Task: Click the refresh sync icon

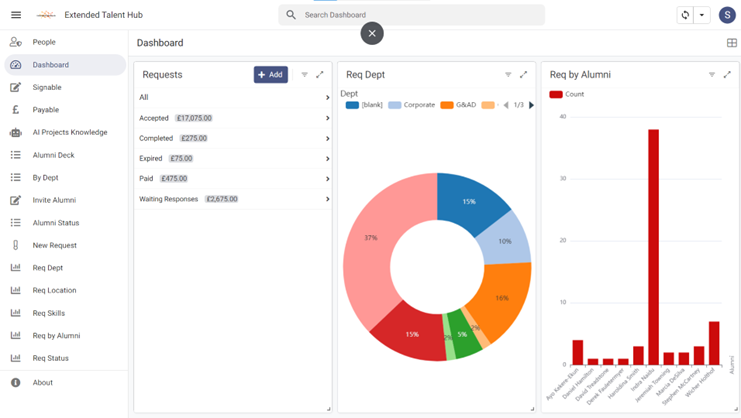Action: pos(685,15)
